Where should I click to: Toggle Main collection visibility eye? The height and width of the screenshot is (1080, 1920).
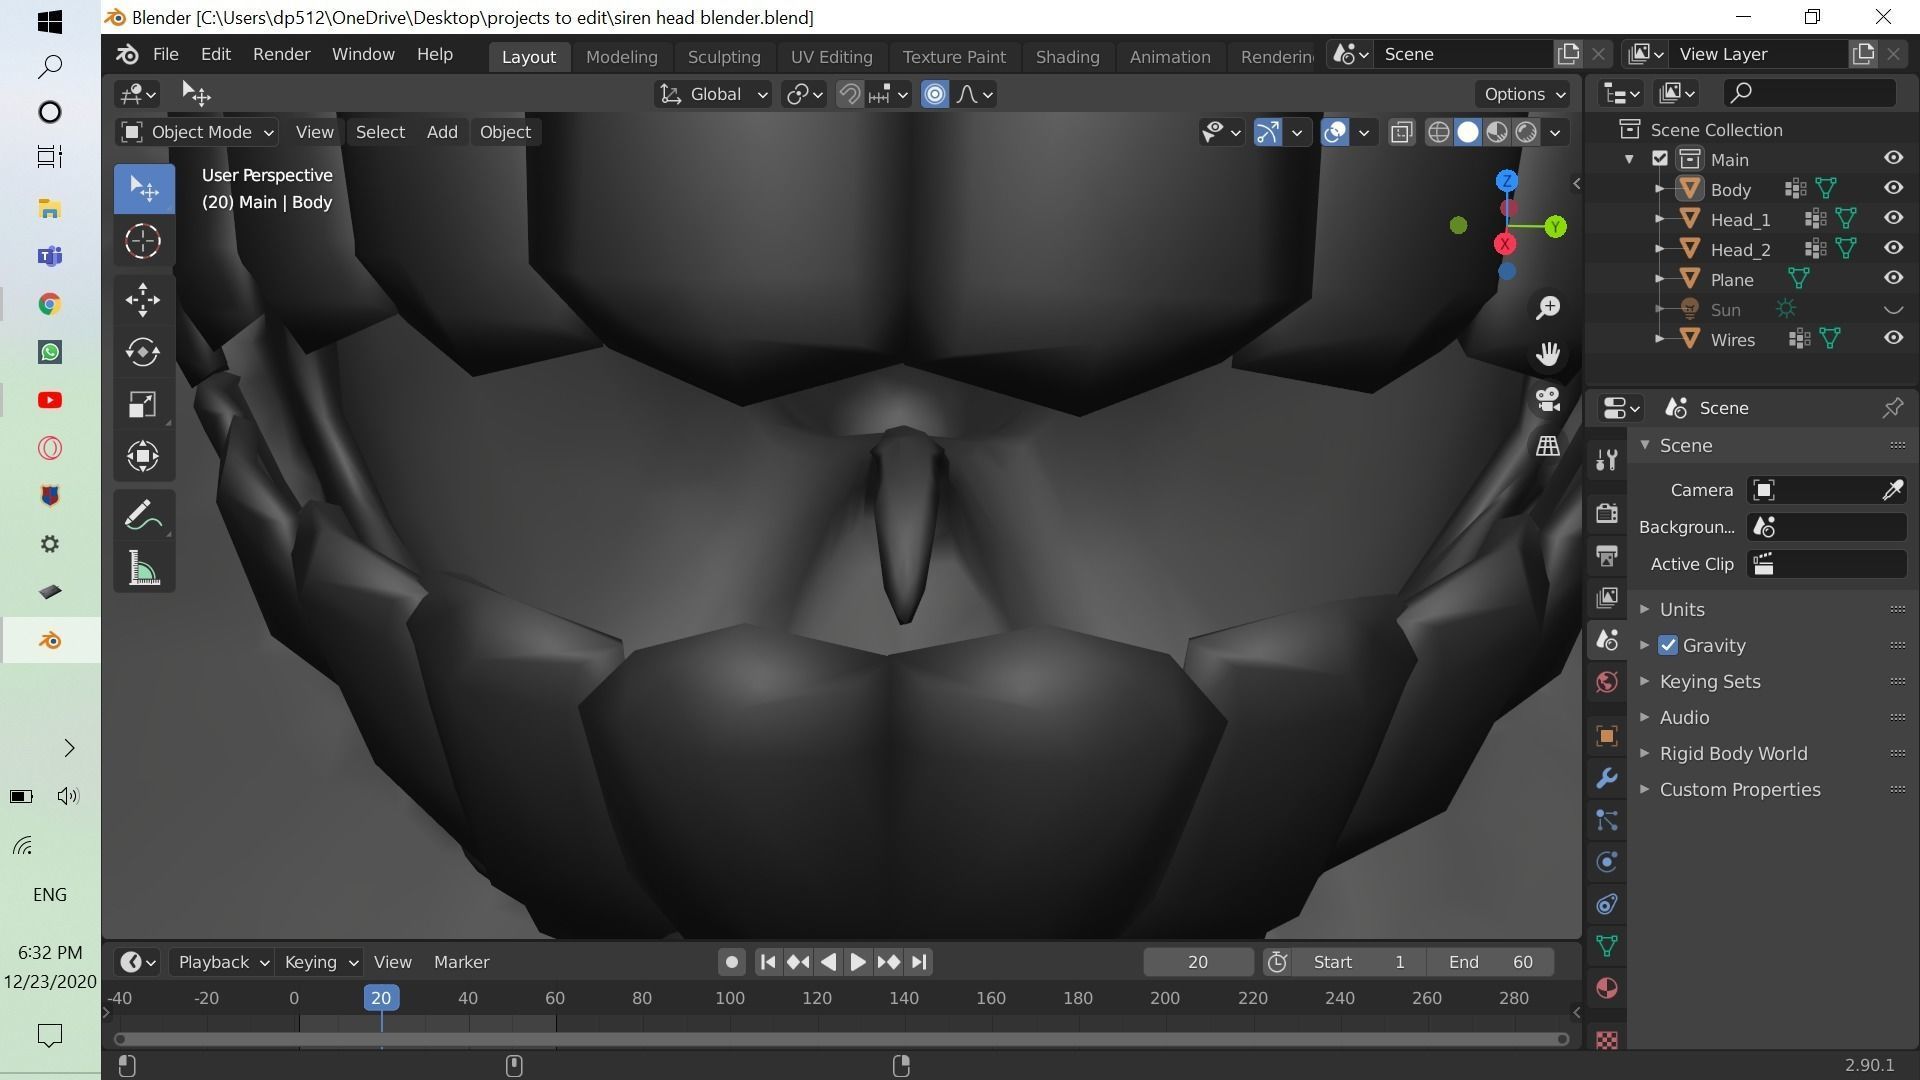pyautogui.click(x=1893, y=158)
